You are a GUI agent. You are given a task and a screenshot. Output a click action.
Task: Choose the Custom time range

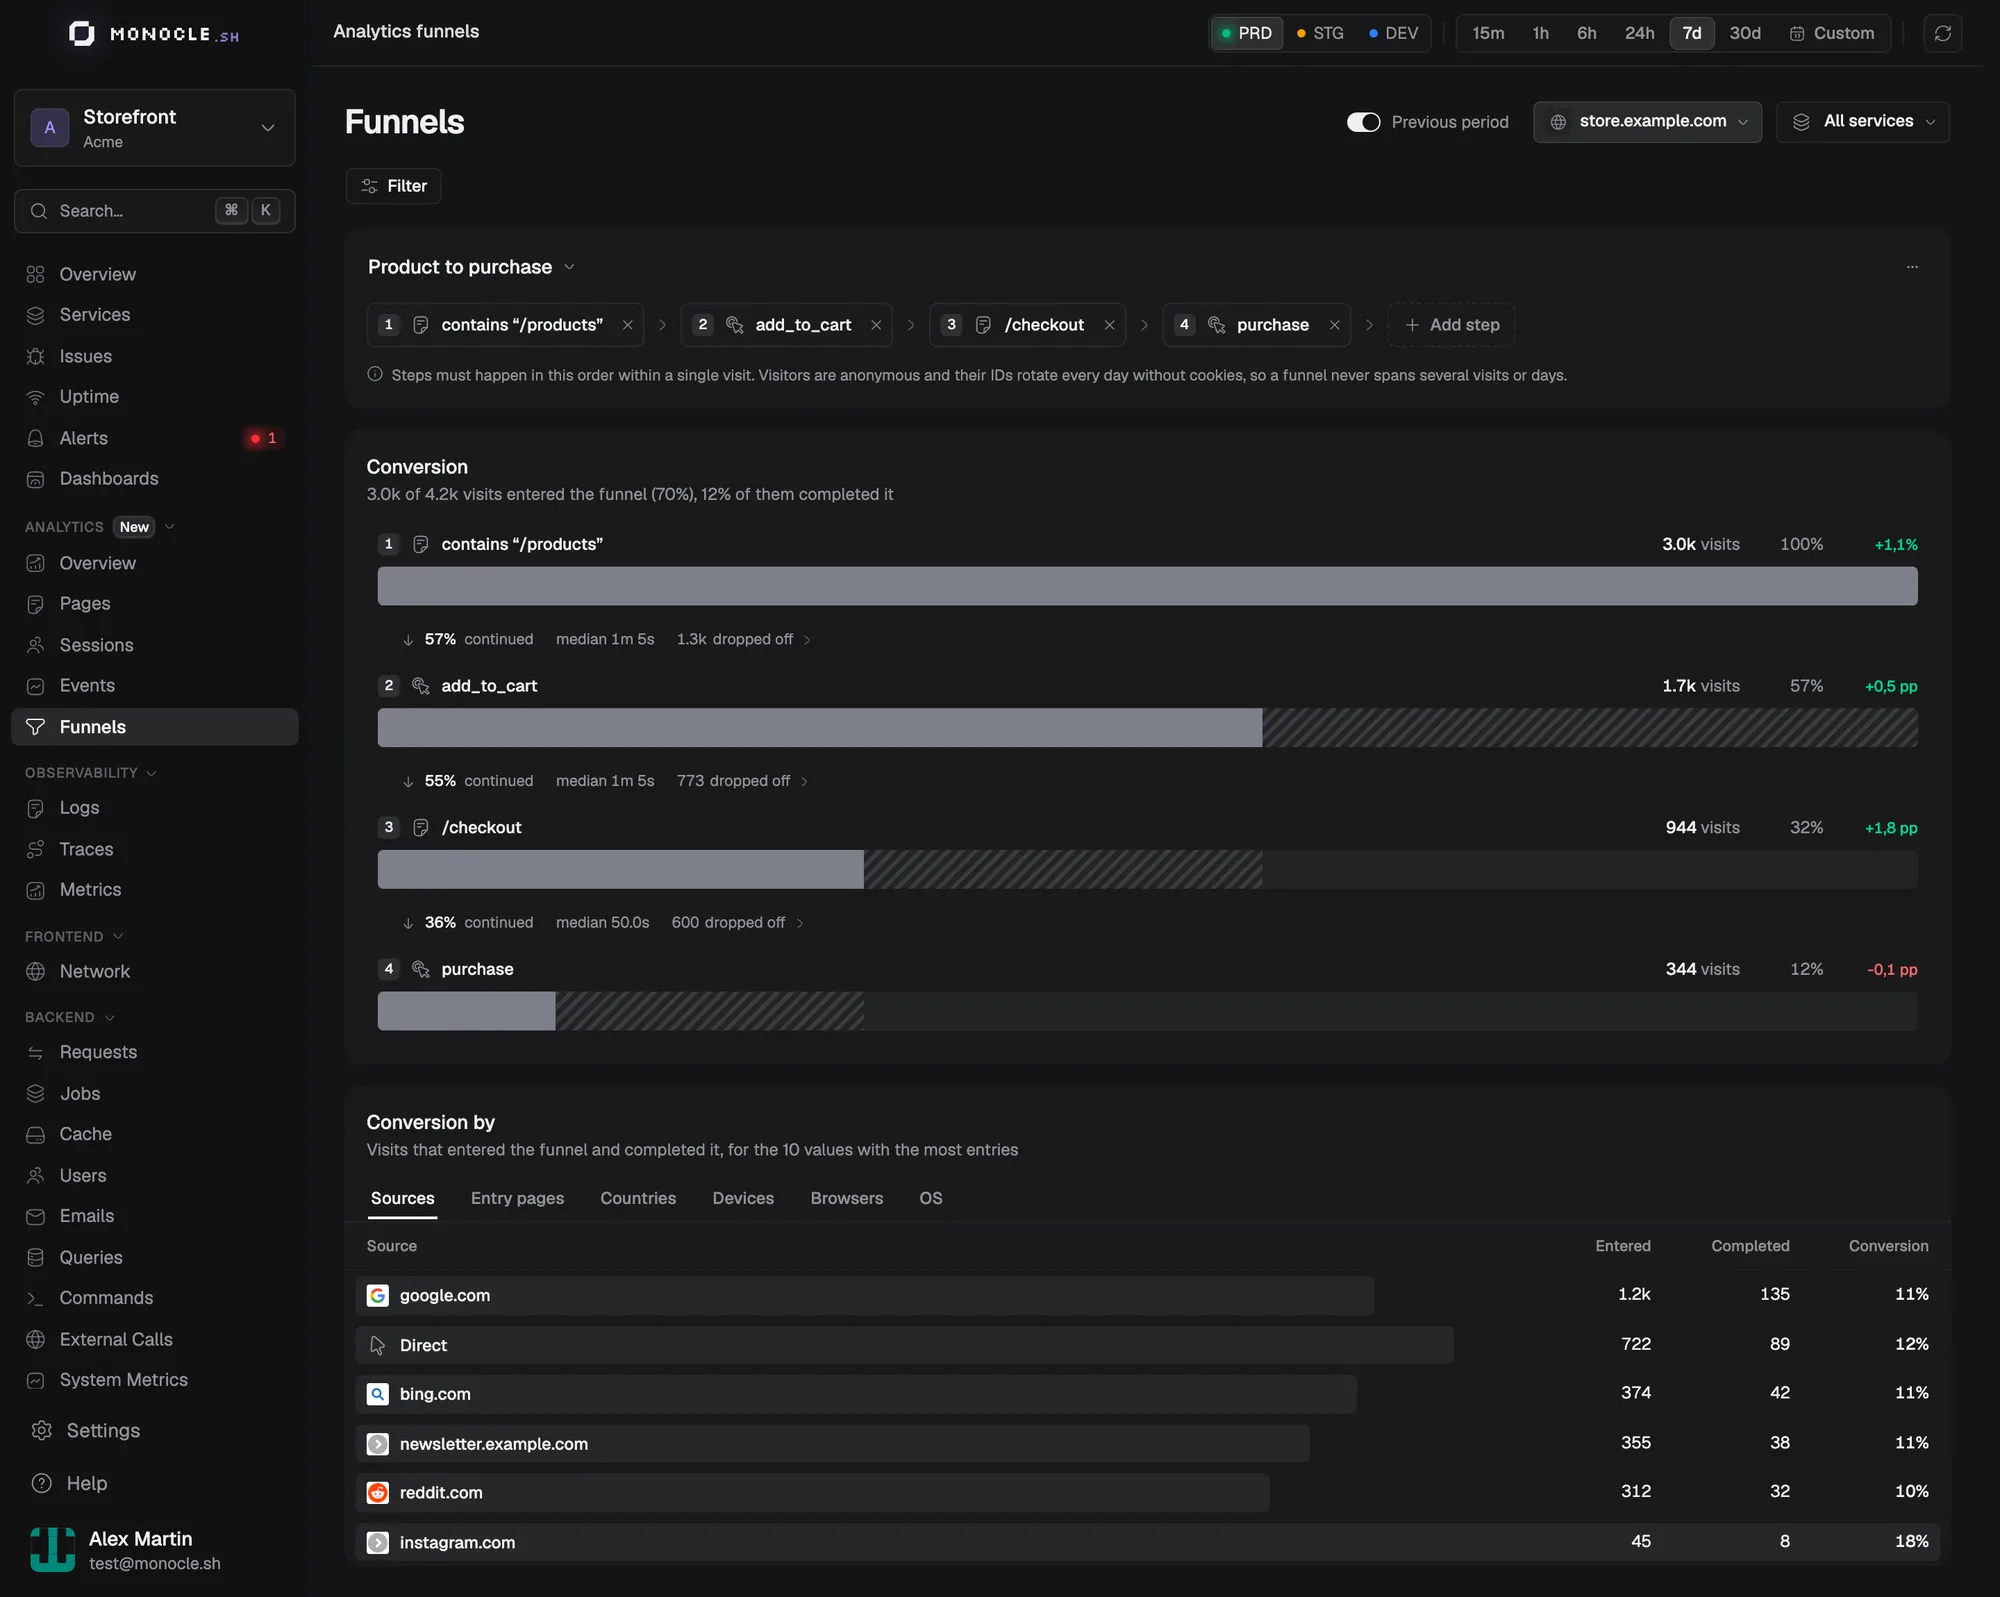[1832, 33]
